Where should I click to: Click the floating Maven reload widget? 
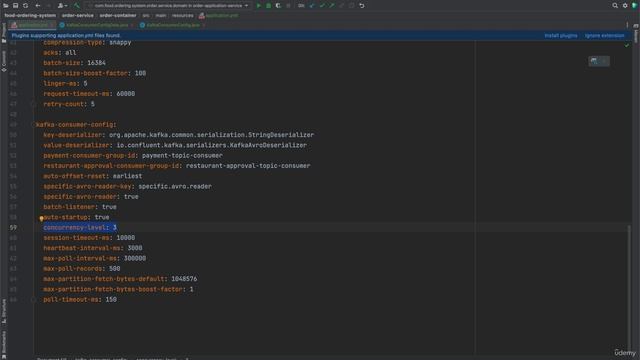(x=599, y=61)
